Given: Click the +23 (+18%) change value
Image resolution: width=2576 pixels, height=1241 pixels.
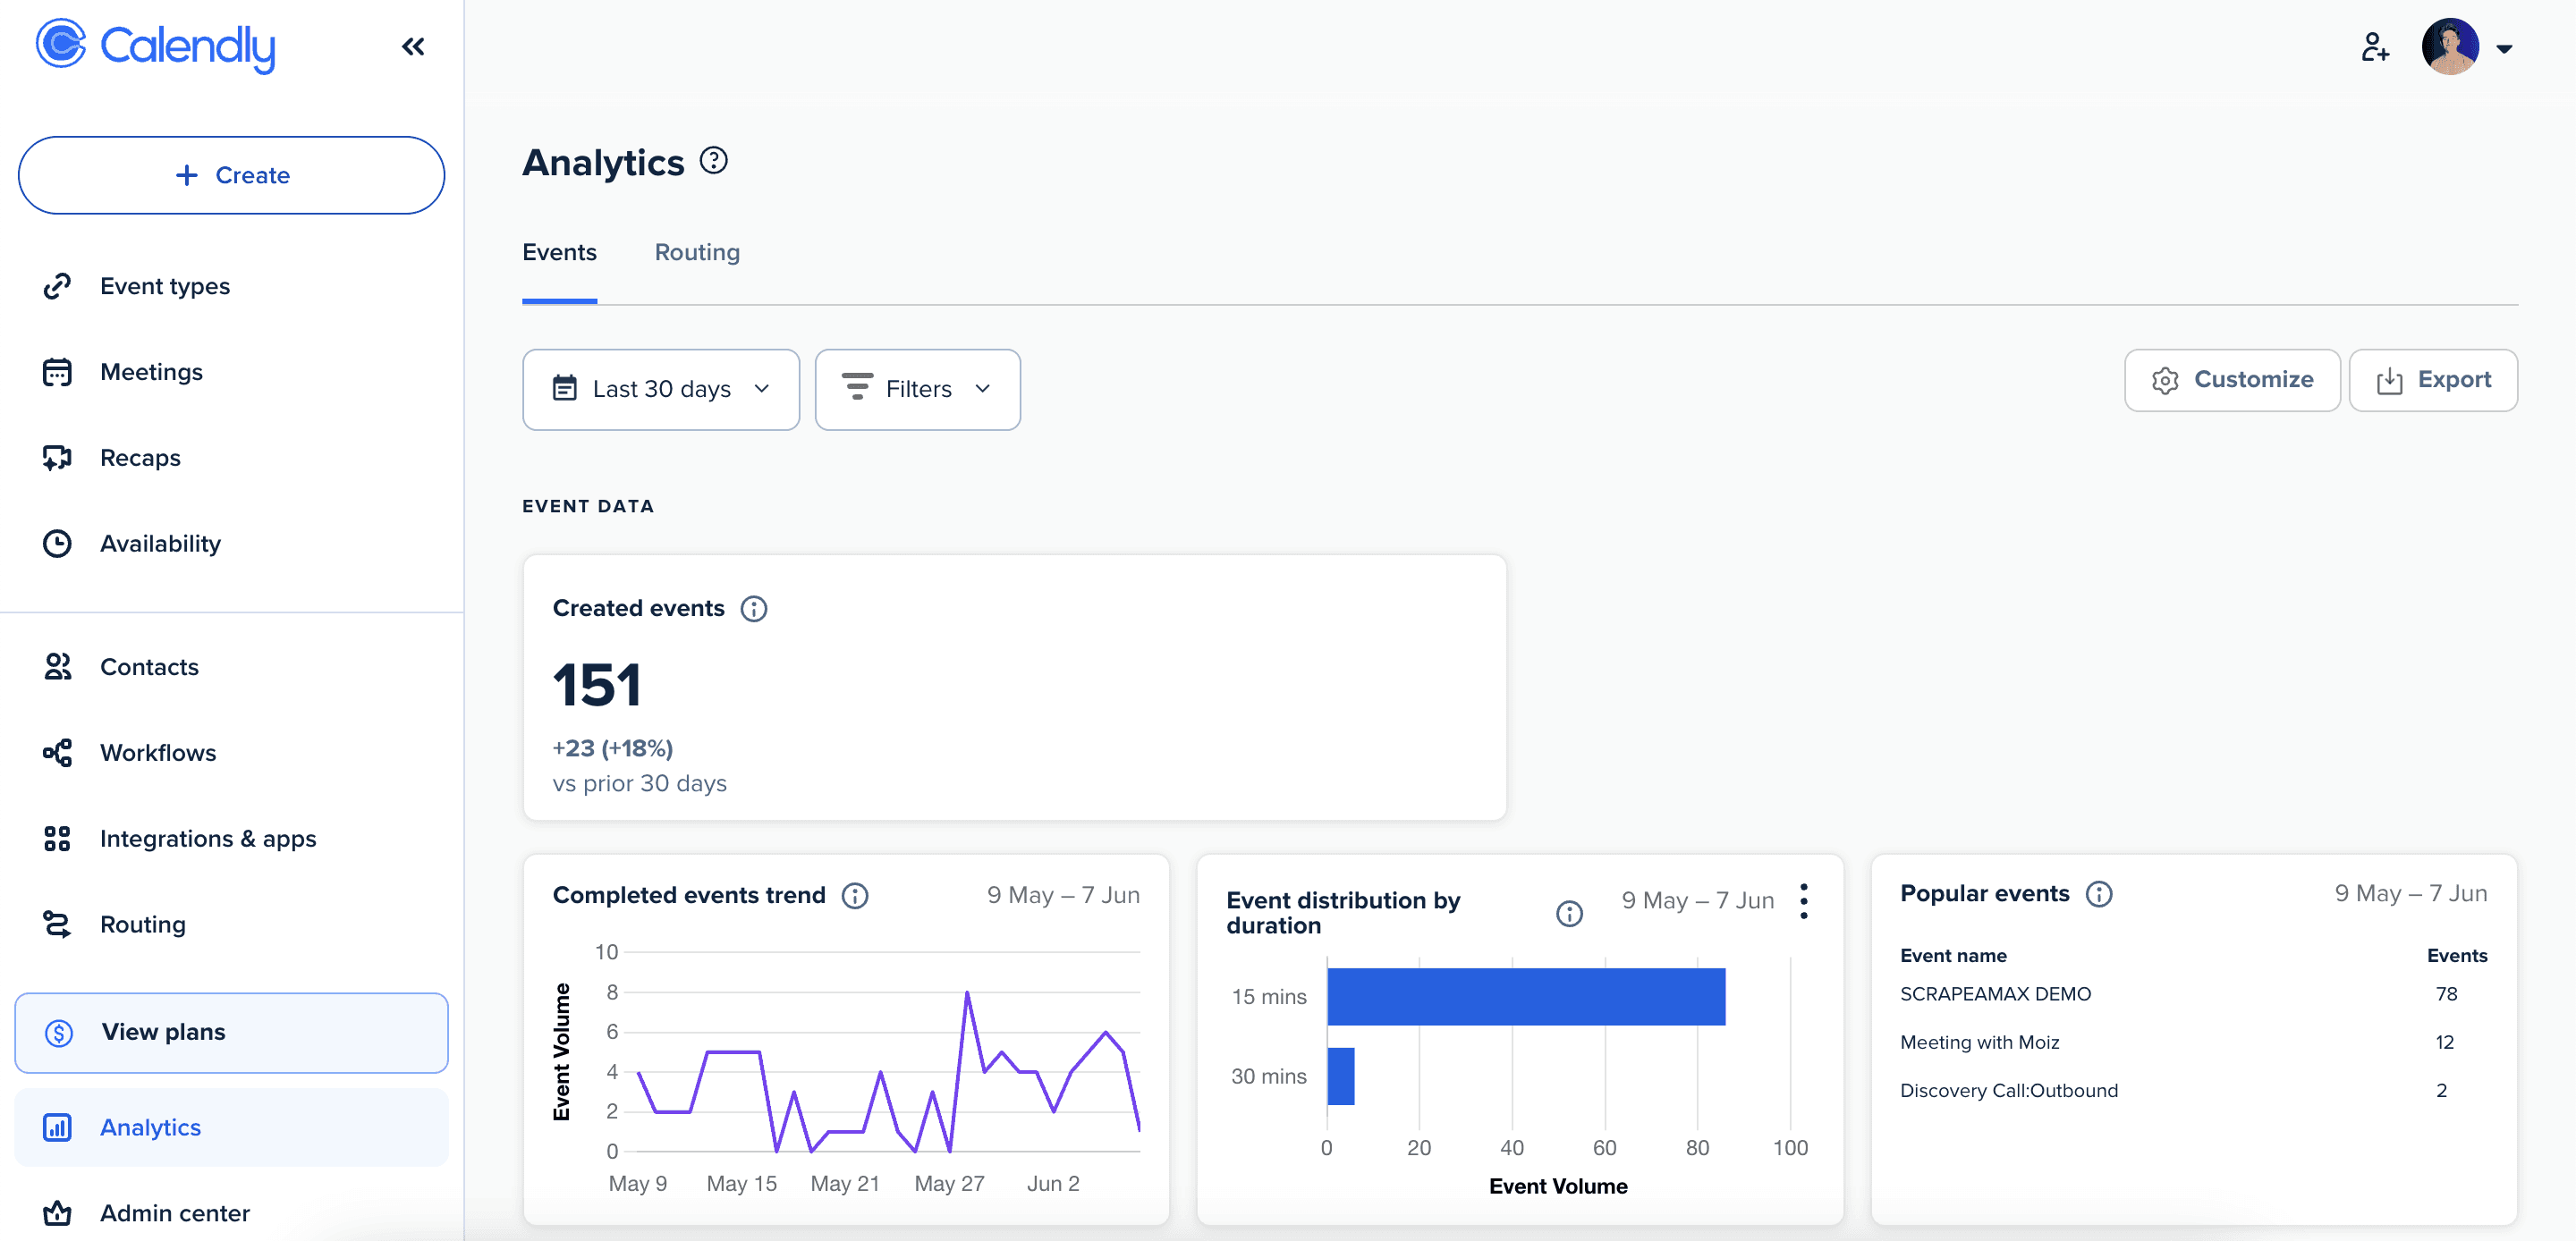Looking at the screenshot, I should pyautogui.click(x=613, y=749).
